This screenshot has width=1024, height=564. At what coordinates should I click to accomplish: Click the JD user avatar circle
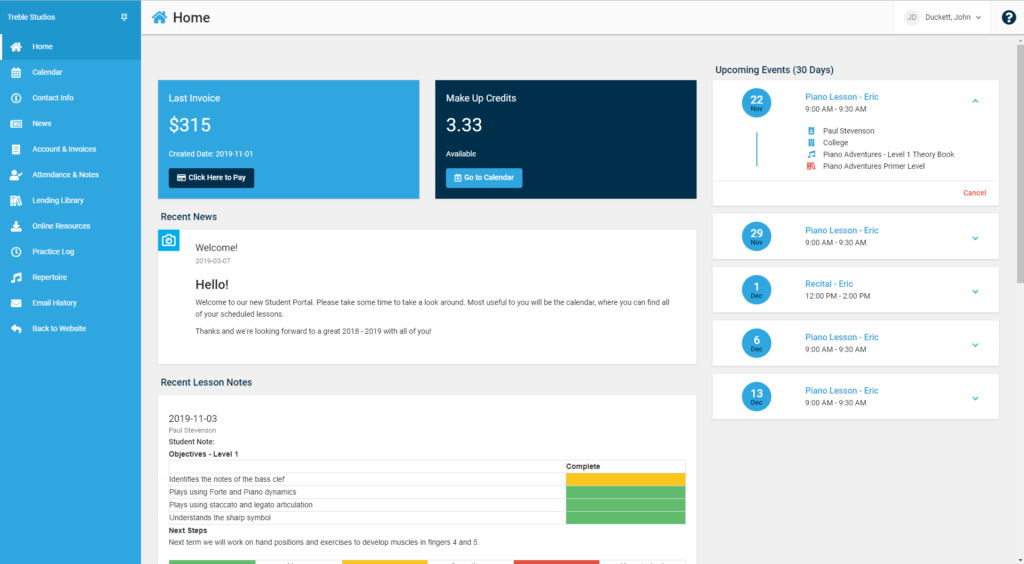tap(912, 18)
